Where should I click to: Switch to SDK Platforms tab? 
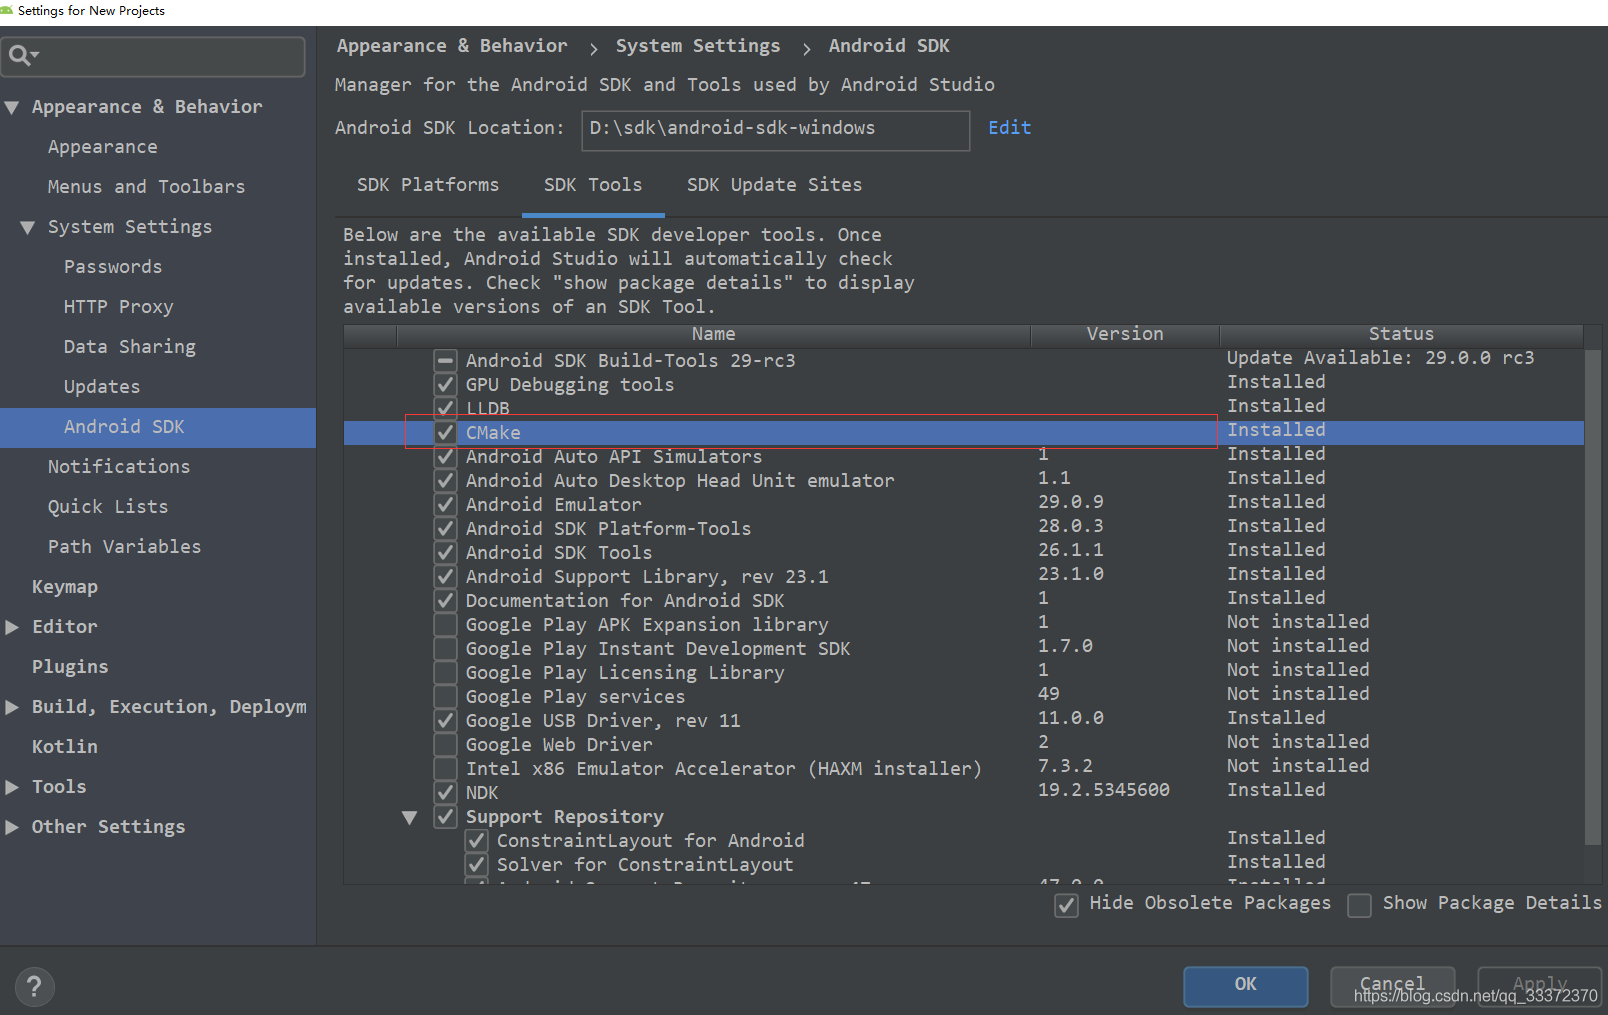428,185
